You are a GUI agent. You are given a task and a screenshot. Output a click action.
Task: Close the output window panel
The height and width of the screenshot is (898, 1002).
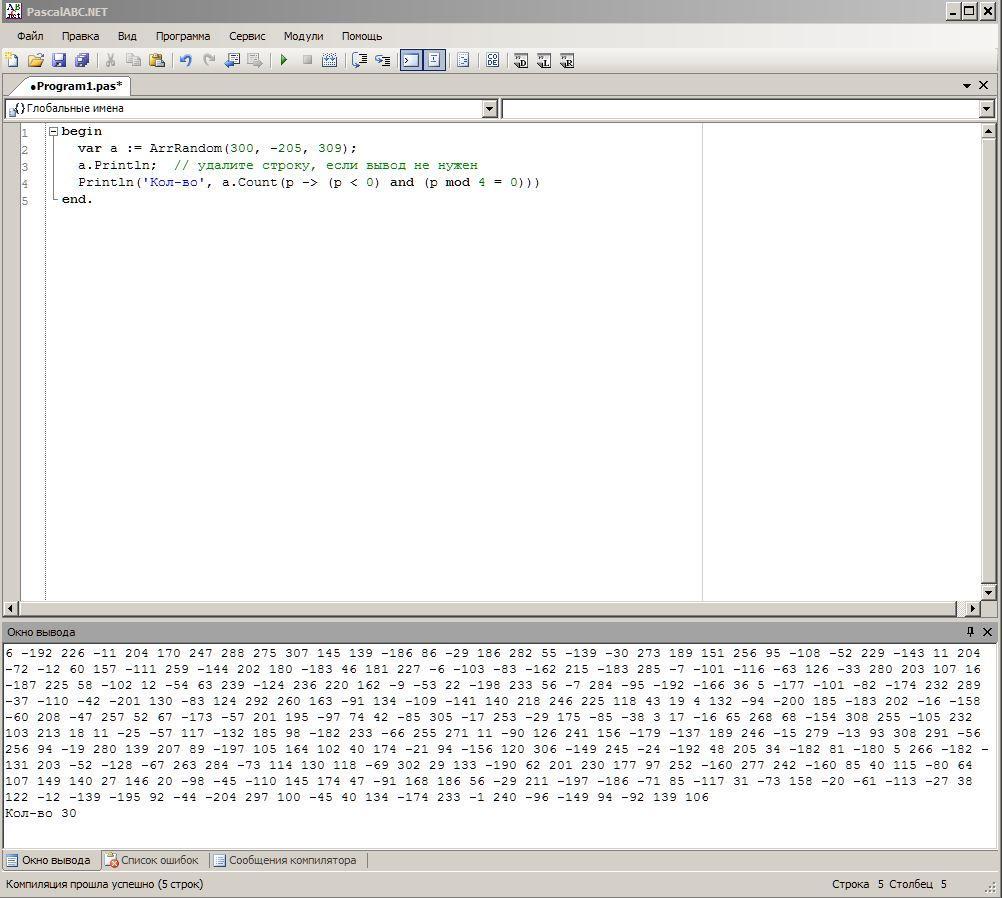pos(987,632)
